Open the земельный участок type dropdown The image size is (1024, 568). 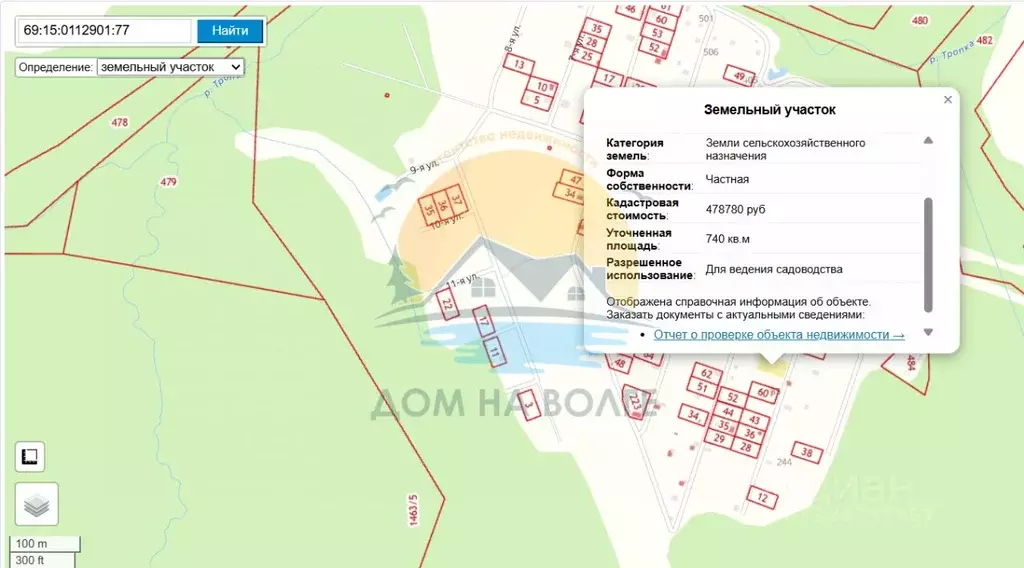pyautogui.click(x=170, y=67)
